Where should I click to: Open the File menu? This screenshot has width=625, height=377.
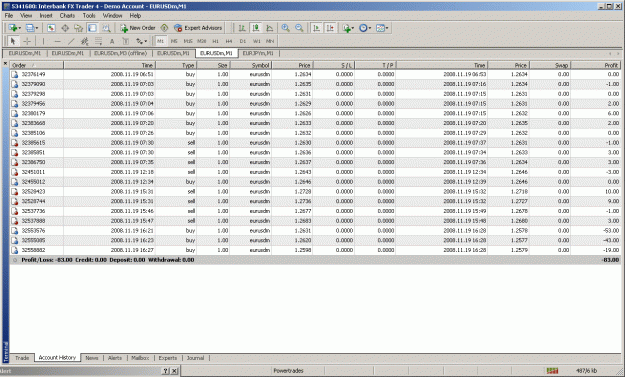coord(9,16)
